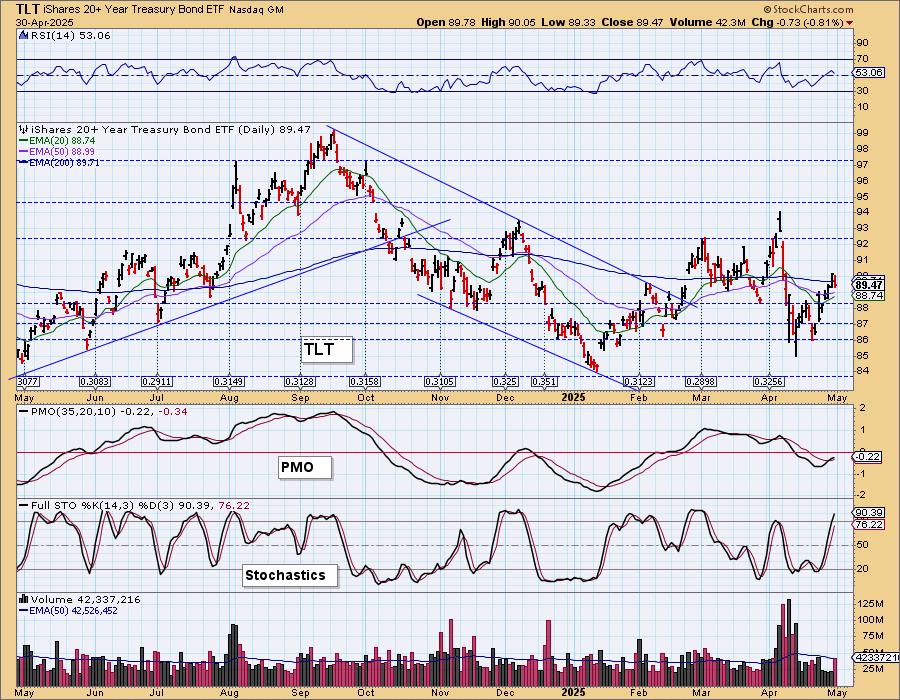Click the 89.47 price tag on right axis
The image size is (900, 700).
coord(868,285)
